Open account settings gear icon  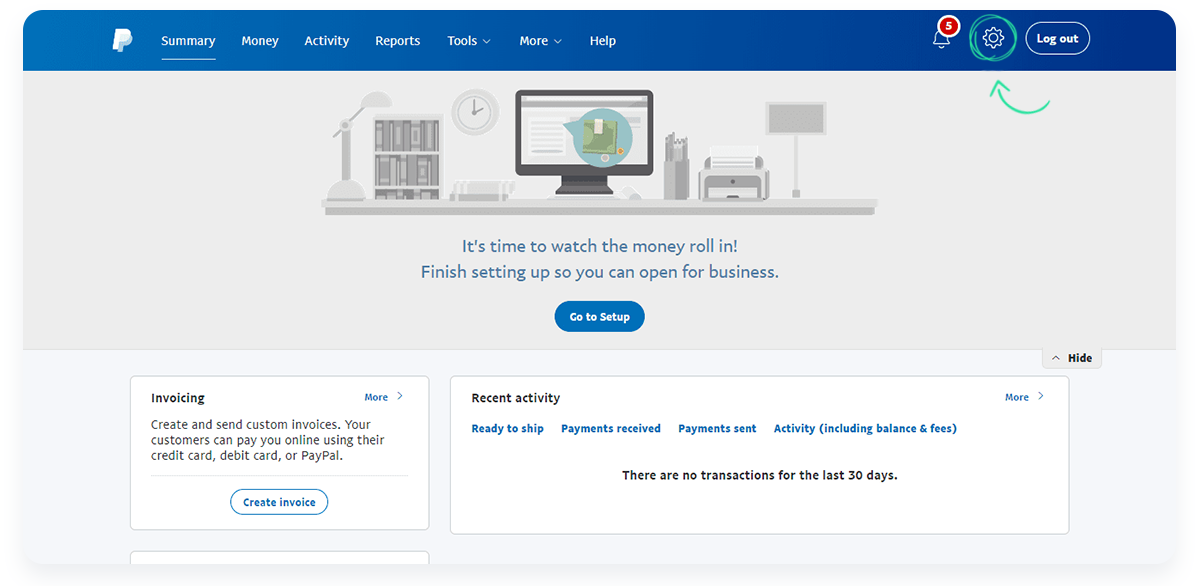(993, 39)
